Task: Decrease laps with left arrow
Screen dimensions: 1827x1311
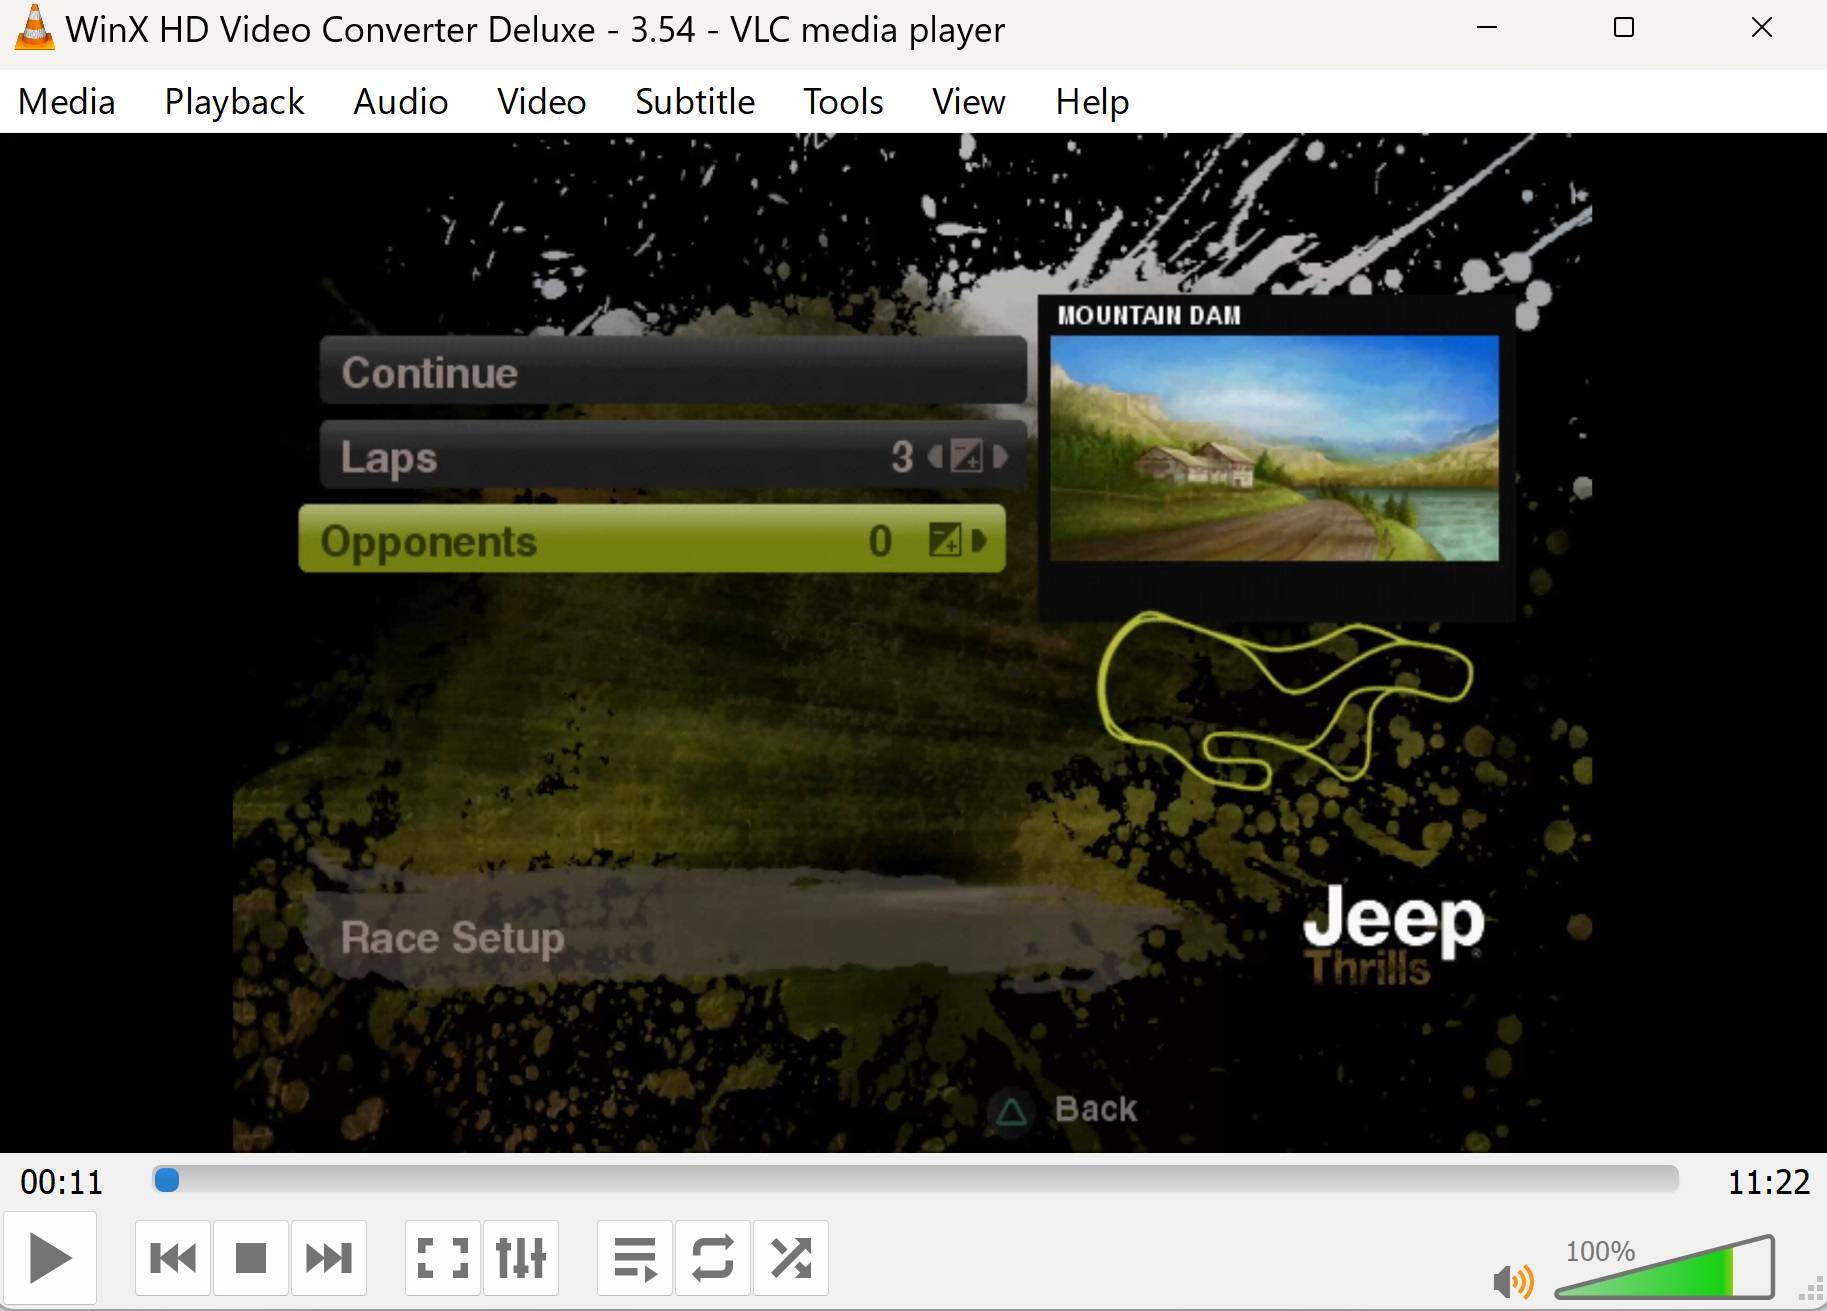Action: pyautogui.click(x=935, y=457)
